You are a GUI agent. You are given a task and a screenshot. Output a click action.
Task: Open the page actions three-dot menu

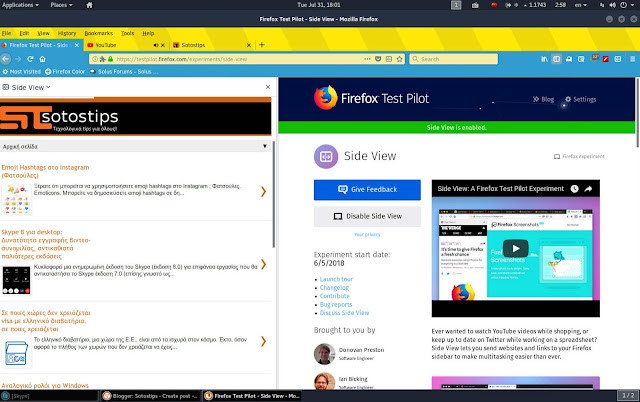[x=367, y=59]
